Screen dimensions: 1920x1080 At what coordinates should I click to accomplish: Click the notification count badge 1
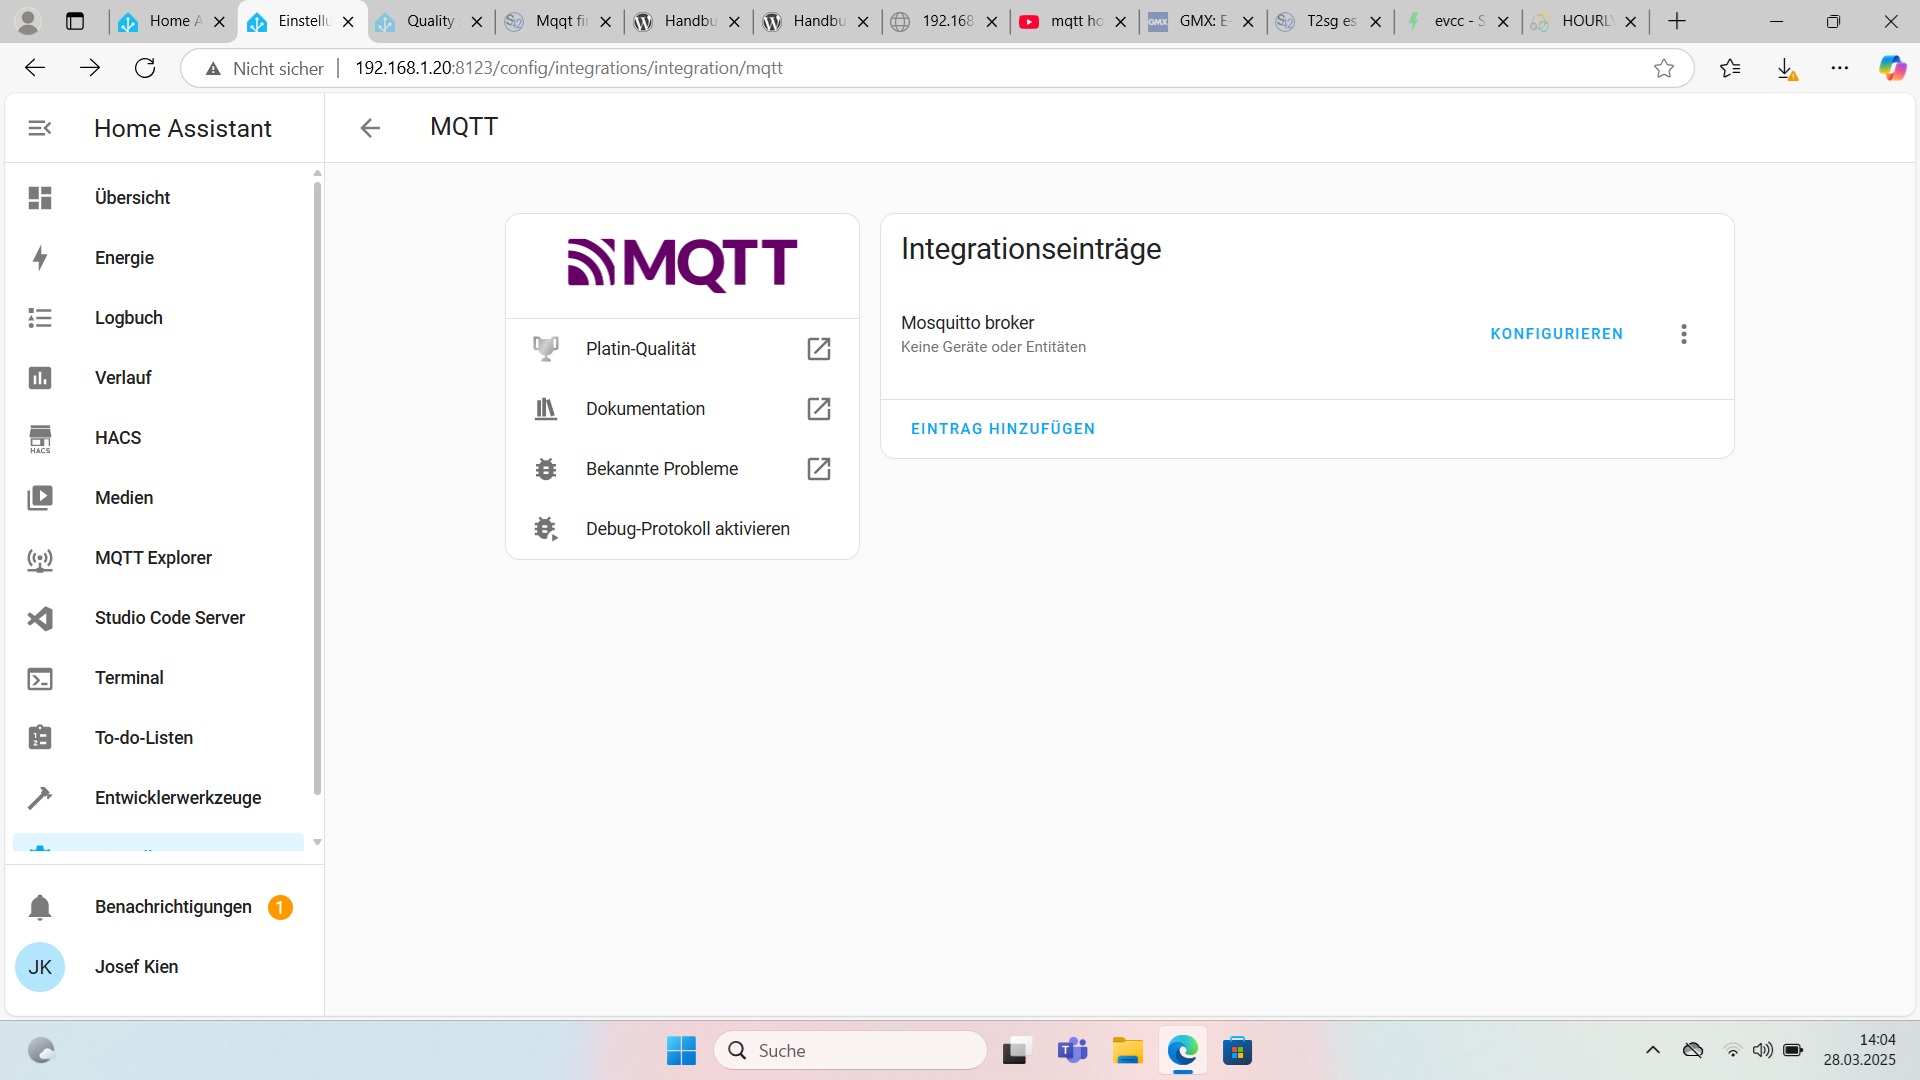coord(280,907)
